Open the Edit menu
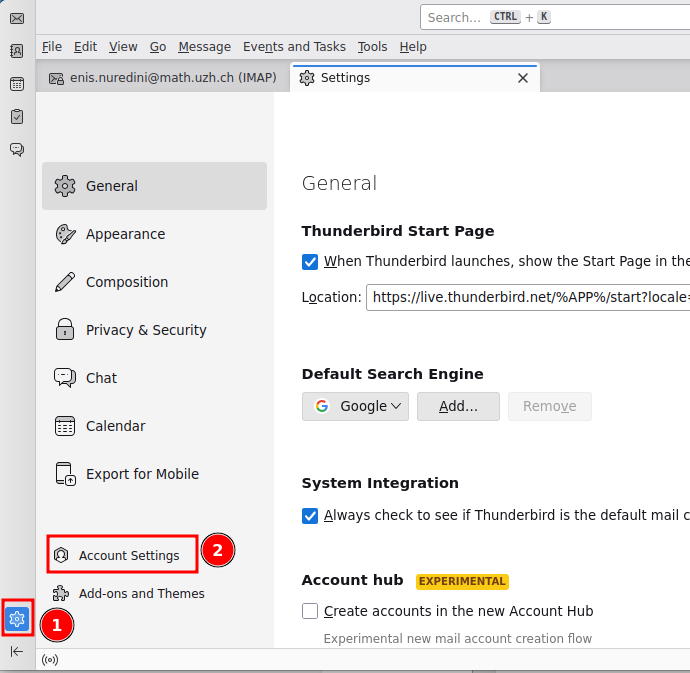 click(85, 47)
